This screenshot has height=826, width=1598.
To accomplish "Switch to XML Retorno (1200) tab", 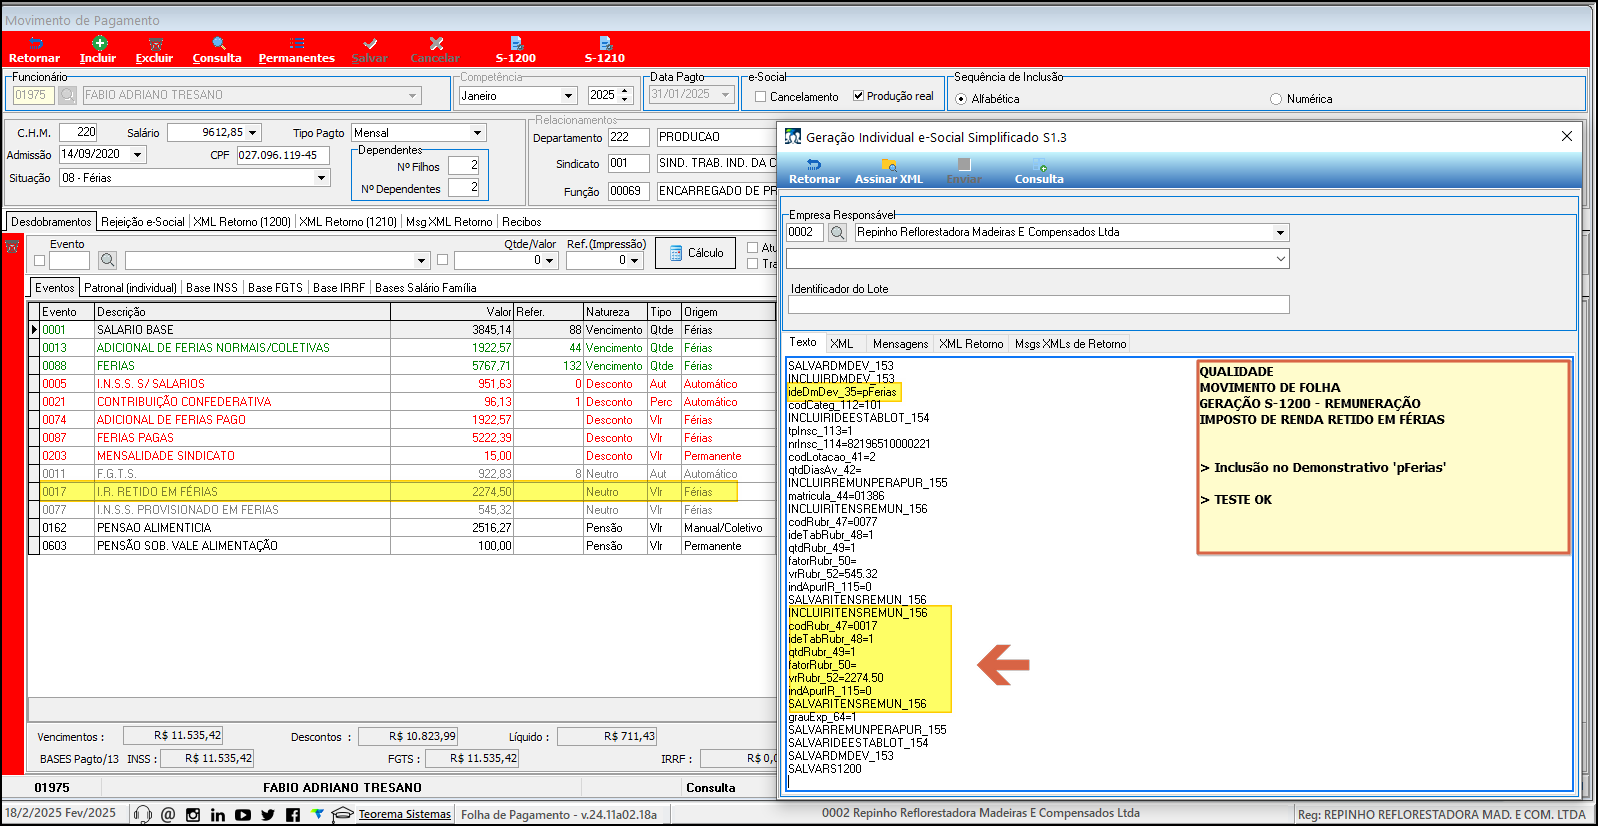I will point(242,222).
